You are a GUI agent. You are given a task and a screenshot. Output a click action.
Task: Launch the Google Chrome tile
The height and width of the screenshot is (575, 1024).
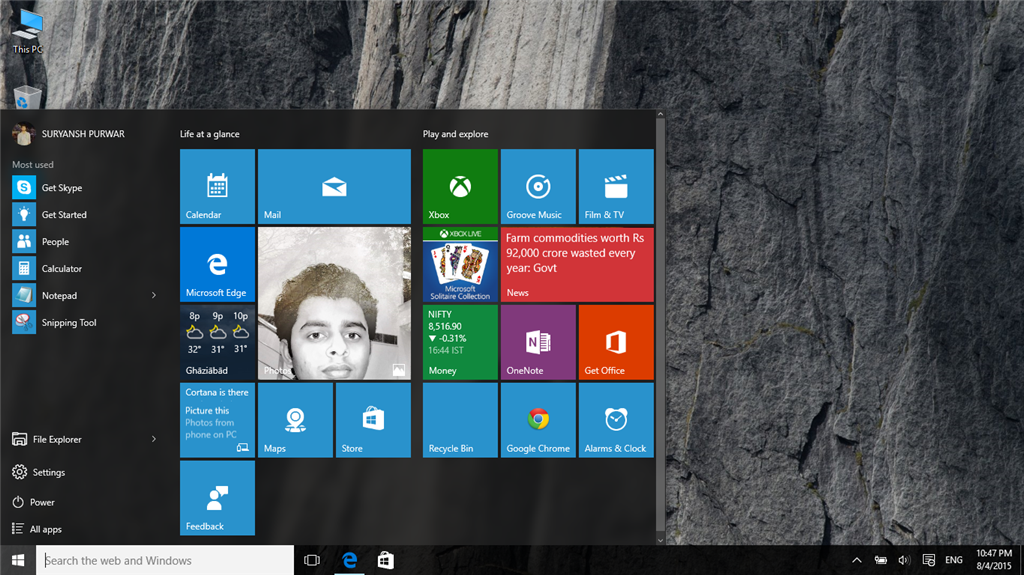pyautogui.click(x=538, y=419)
